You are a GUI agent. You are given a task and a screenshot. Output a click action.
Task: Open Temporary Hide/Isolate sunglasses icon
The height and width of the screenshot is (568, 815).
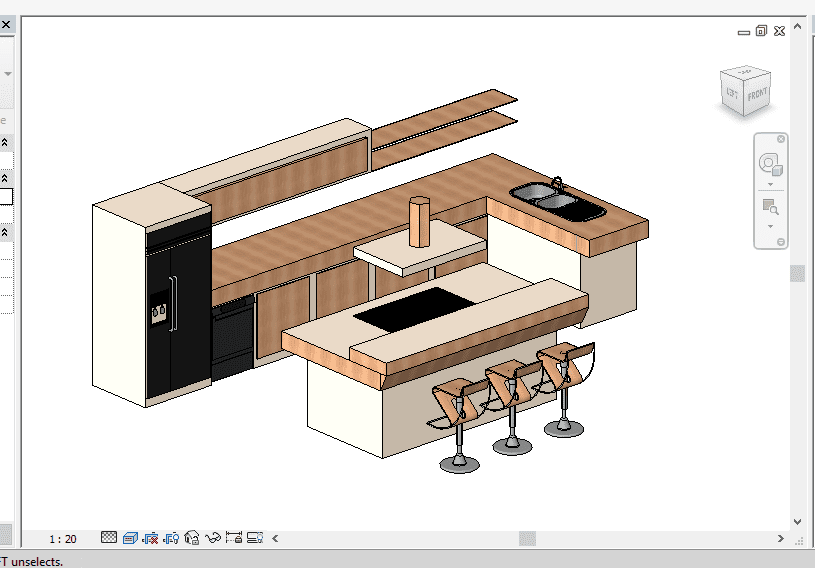click(213, 538)
